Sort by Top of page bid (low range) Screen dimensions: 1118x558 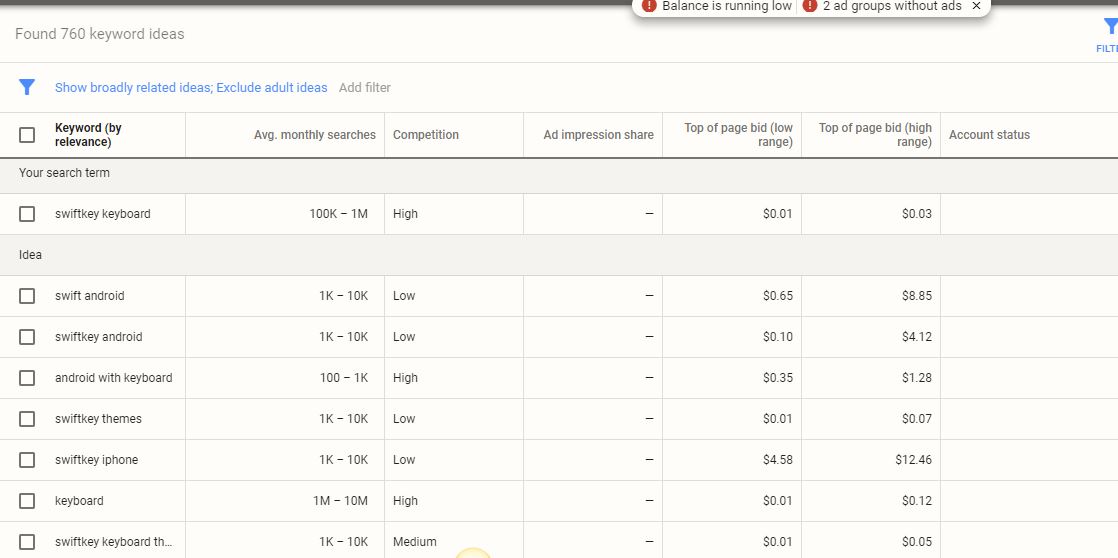(739, 135)
